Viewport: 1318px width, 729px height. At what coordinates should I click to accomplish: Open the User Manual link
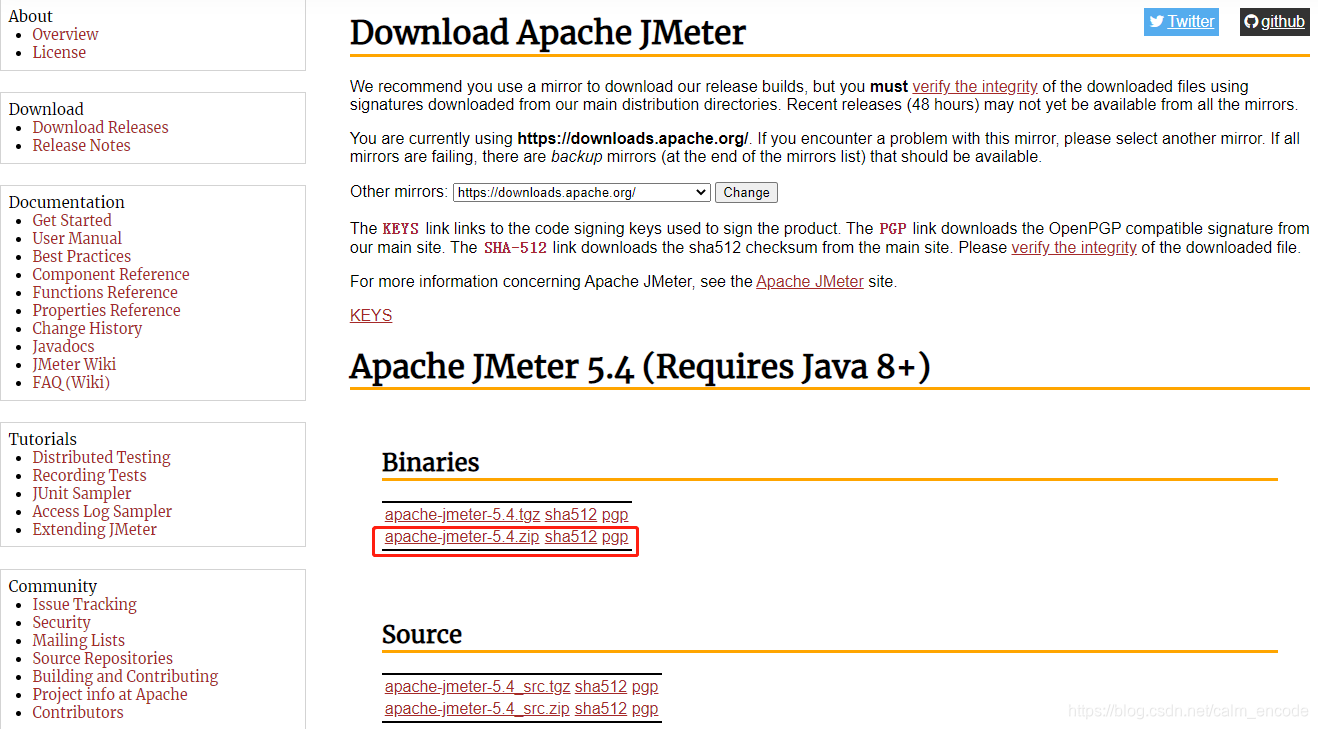[77, 239]
